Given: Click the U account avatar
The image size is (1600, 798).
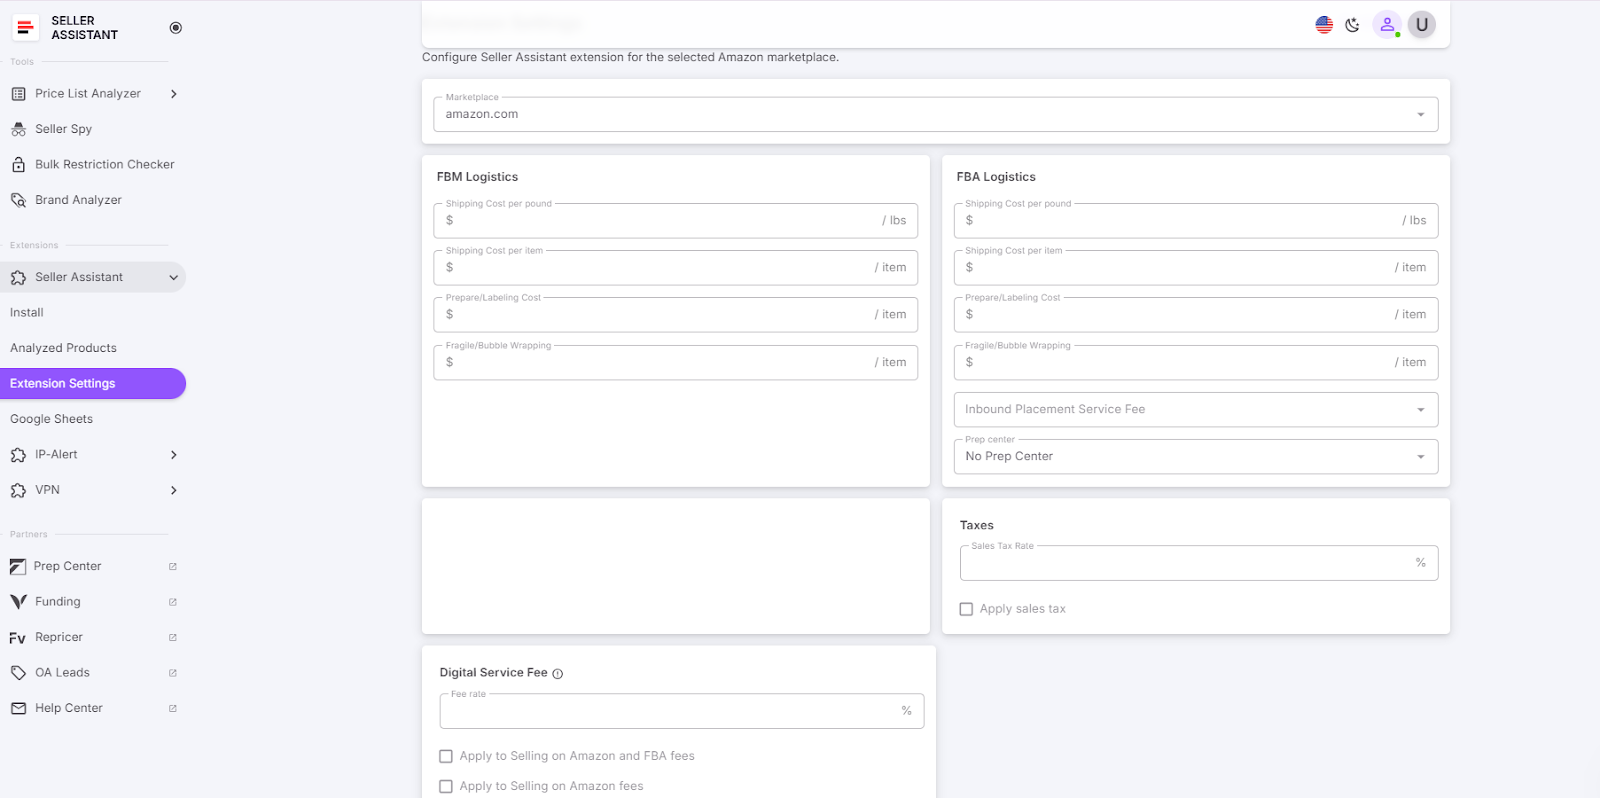Looking at the screenshot, I should coord(1422,25).
